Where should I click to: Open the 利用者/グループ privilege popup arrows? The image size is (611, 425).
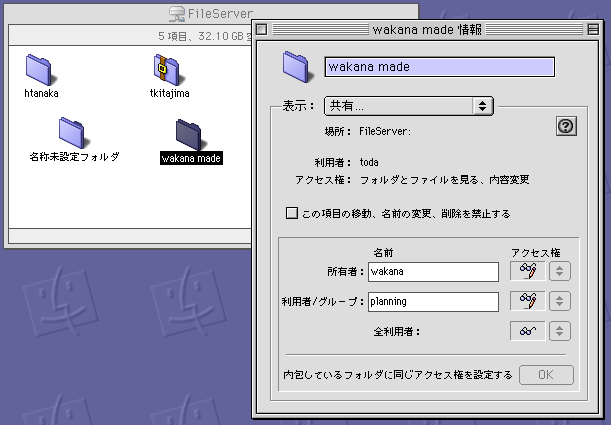(x=560, y=301)
